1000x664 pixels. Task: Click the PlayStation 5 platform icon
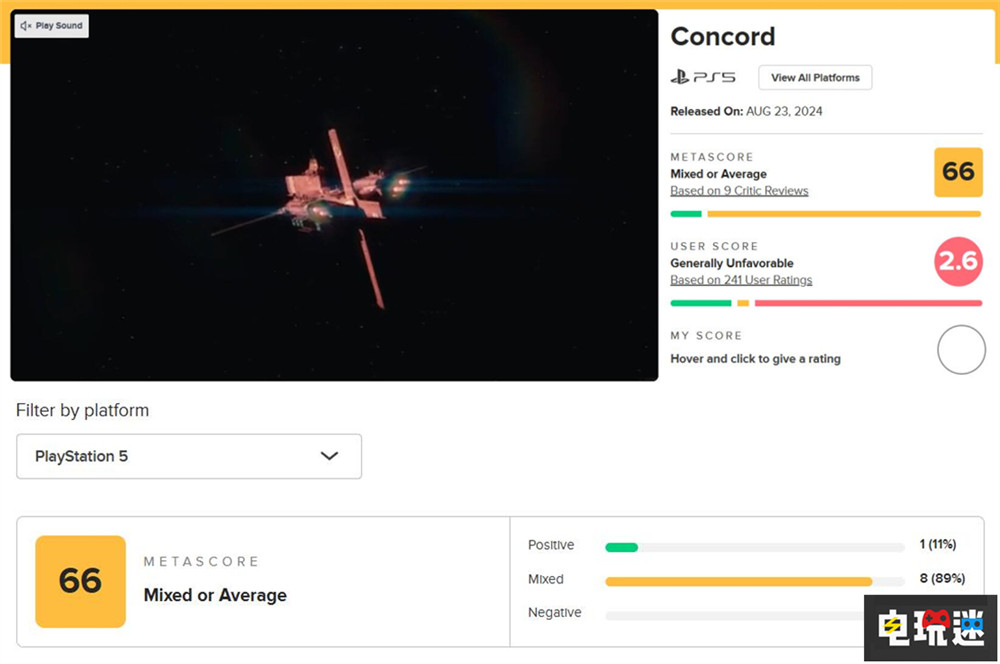click(702, 77)
